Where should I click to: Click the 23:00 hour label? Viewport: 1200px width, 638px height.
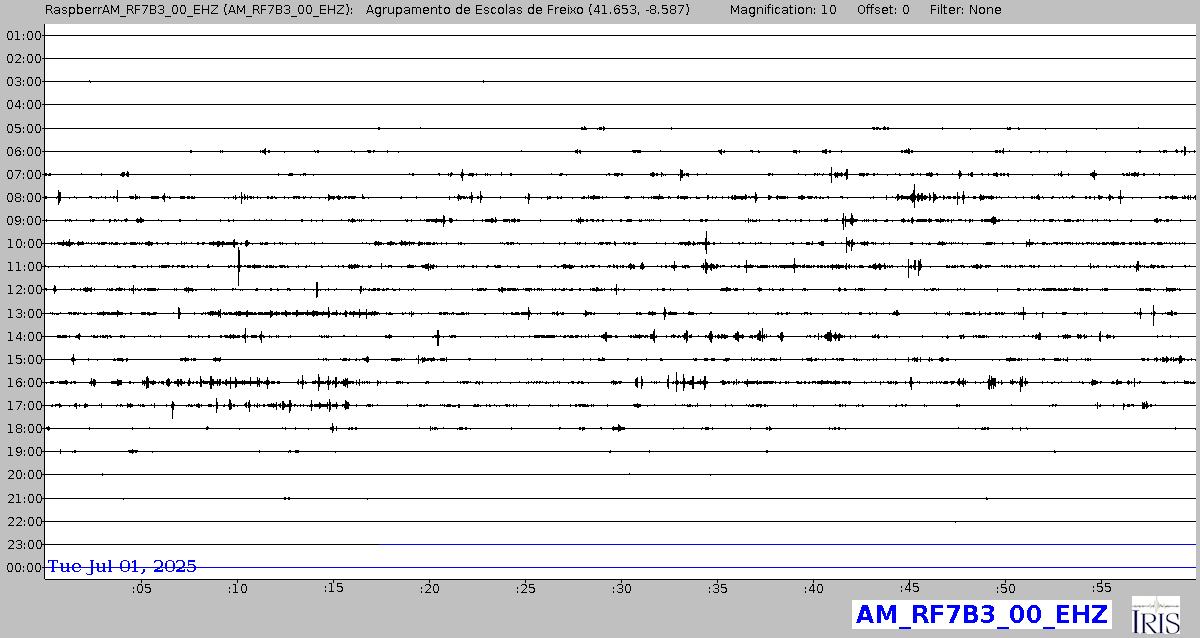click(23, 544)
